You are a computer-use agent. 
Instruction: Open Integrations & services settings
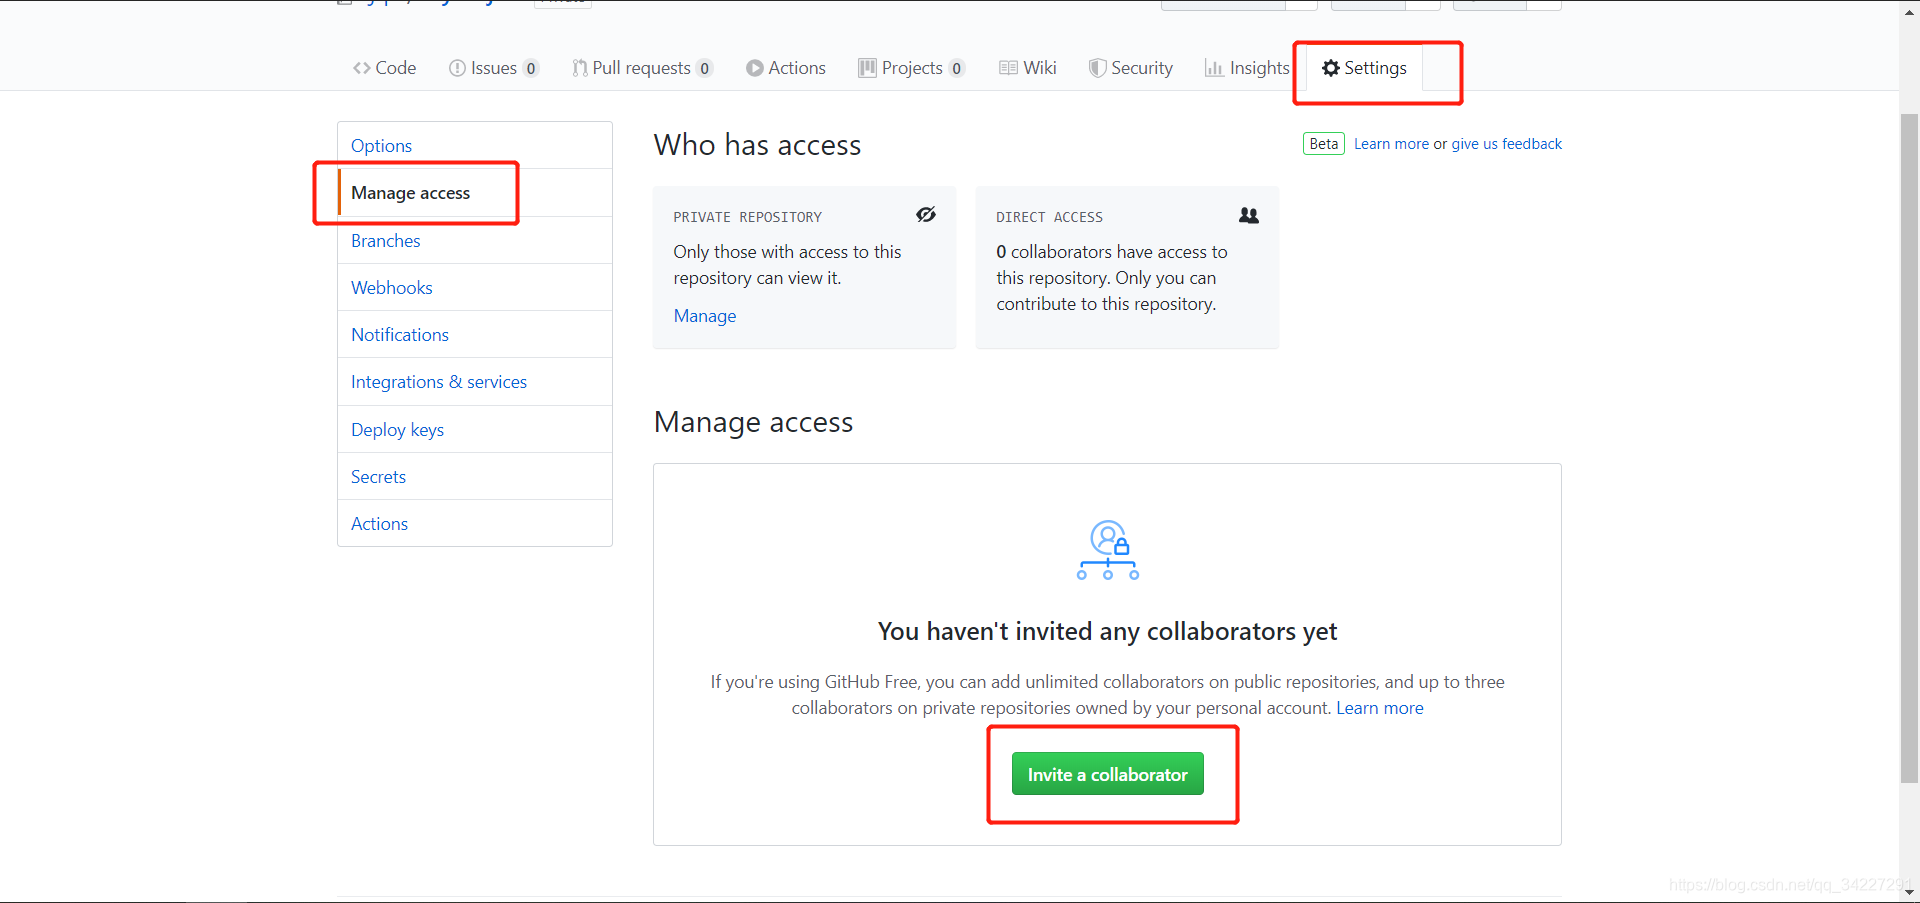tap(475, 382)
